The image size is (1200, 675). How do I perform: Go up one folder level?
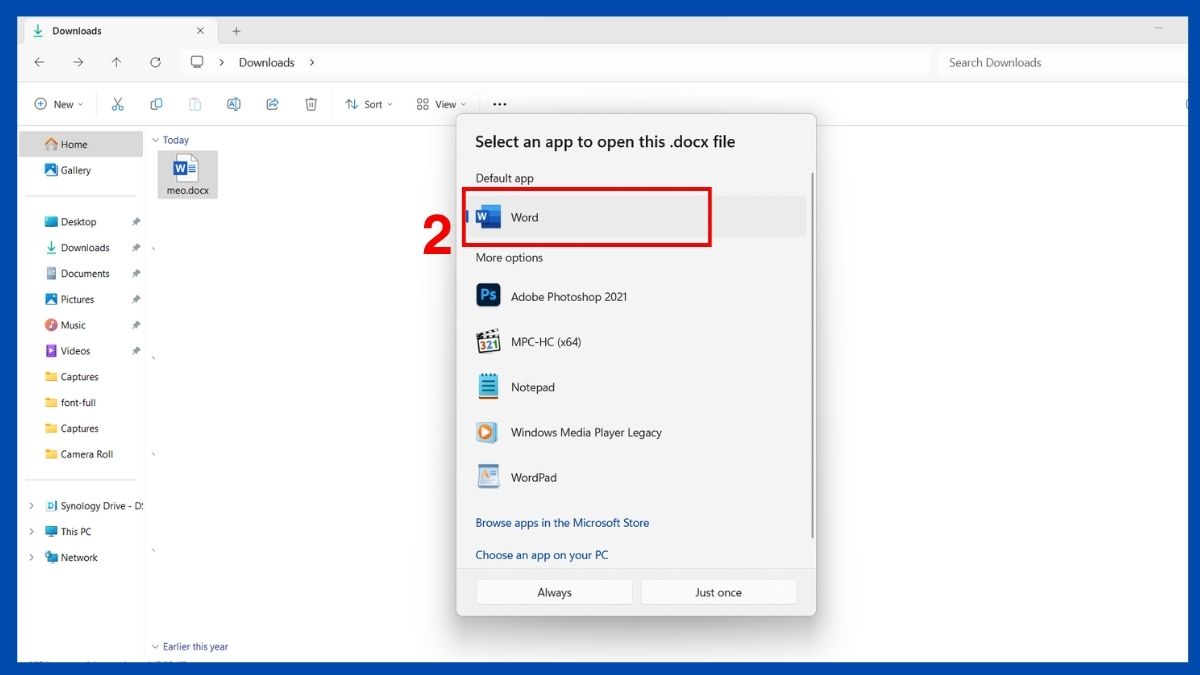point(116,62)
